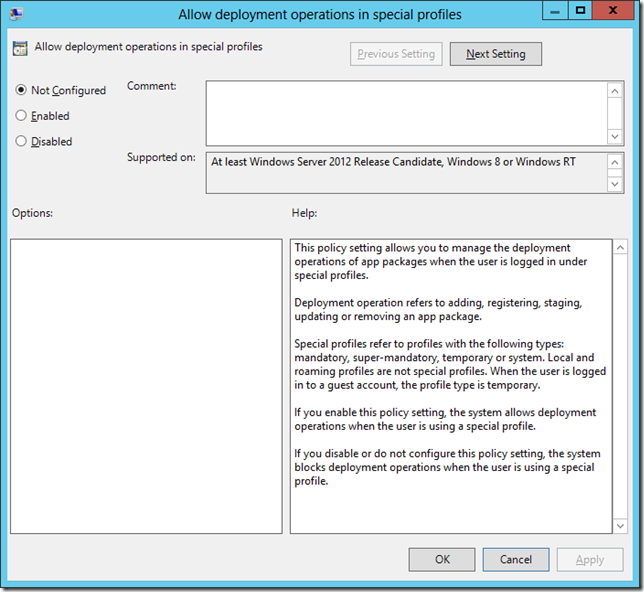Select the Not Configured radio button
Viewport: 644px width, 592px height.
point(22,90)
